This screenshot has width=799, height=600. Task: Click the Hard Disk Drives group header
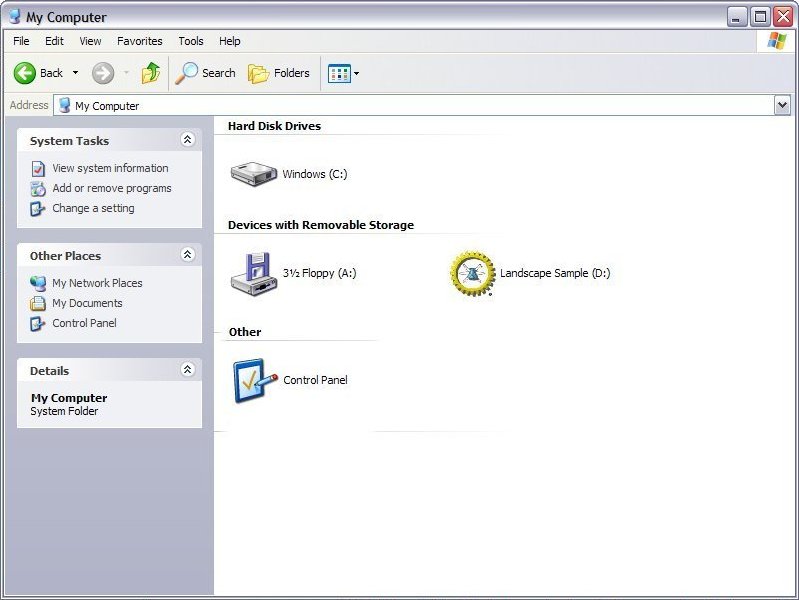(x=274, y=126)
